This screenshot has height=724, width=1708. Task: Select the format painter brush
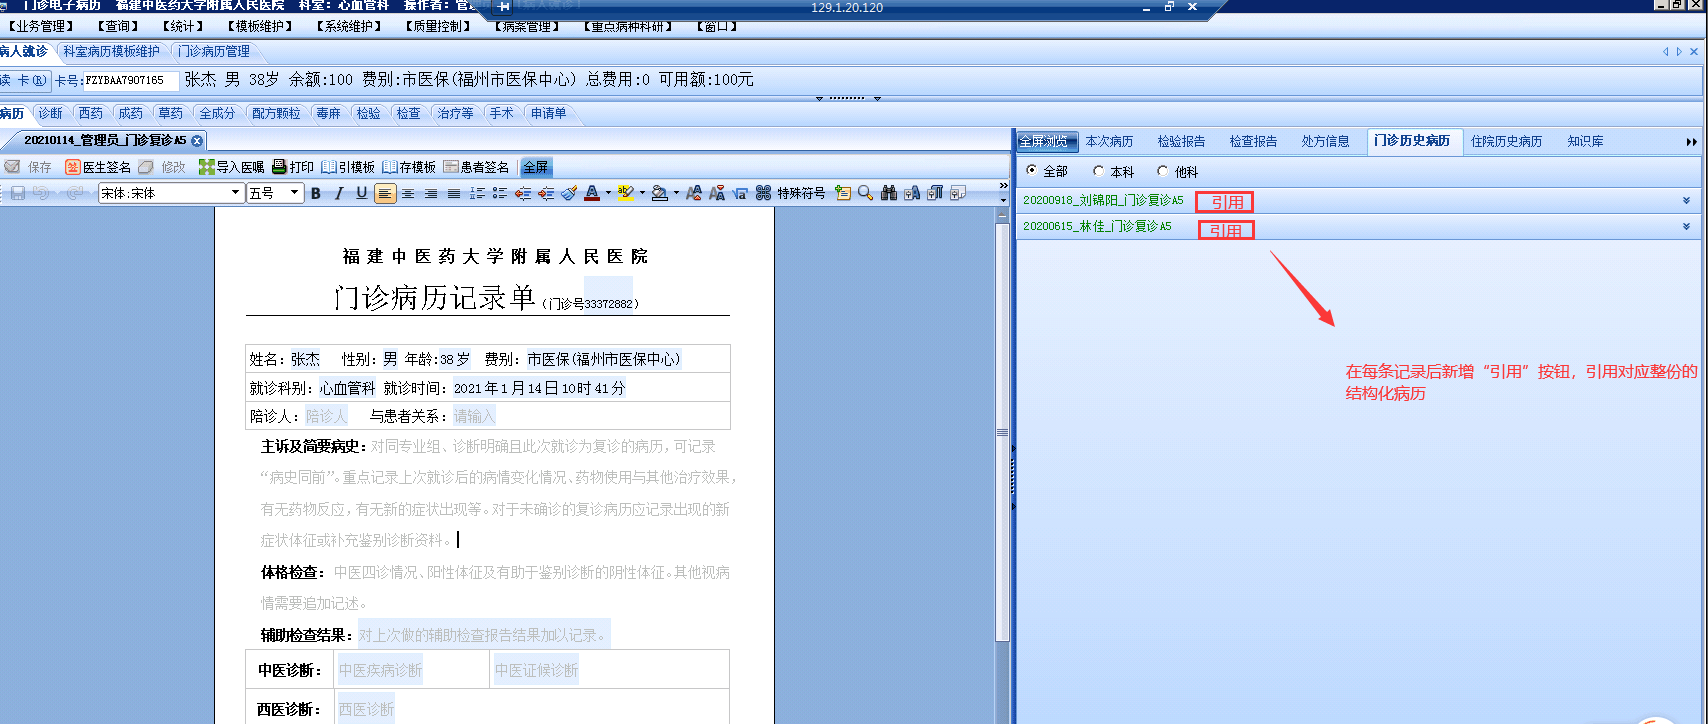pos(569,193)
